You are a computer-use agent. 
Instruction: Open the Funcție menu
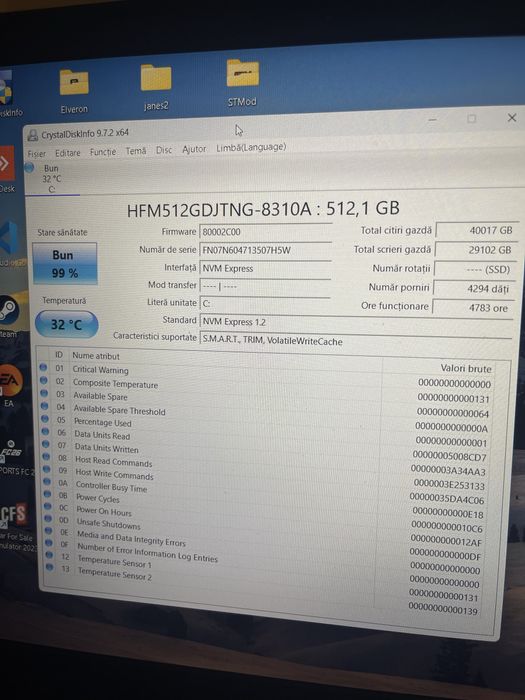coord(103,152)
